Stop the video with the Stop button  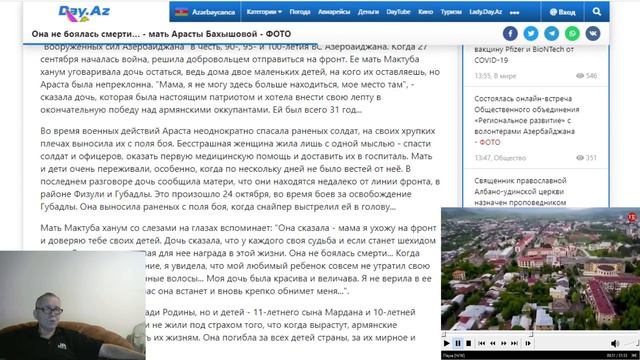click(469, 343)
